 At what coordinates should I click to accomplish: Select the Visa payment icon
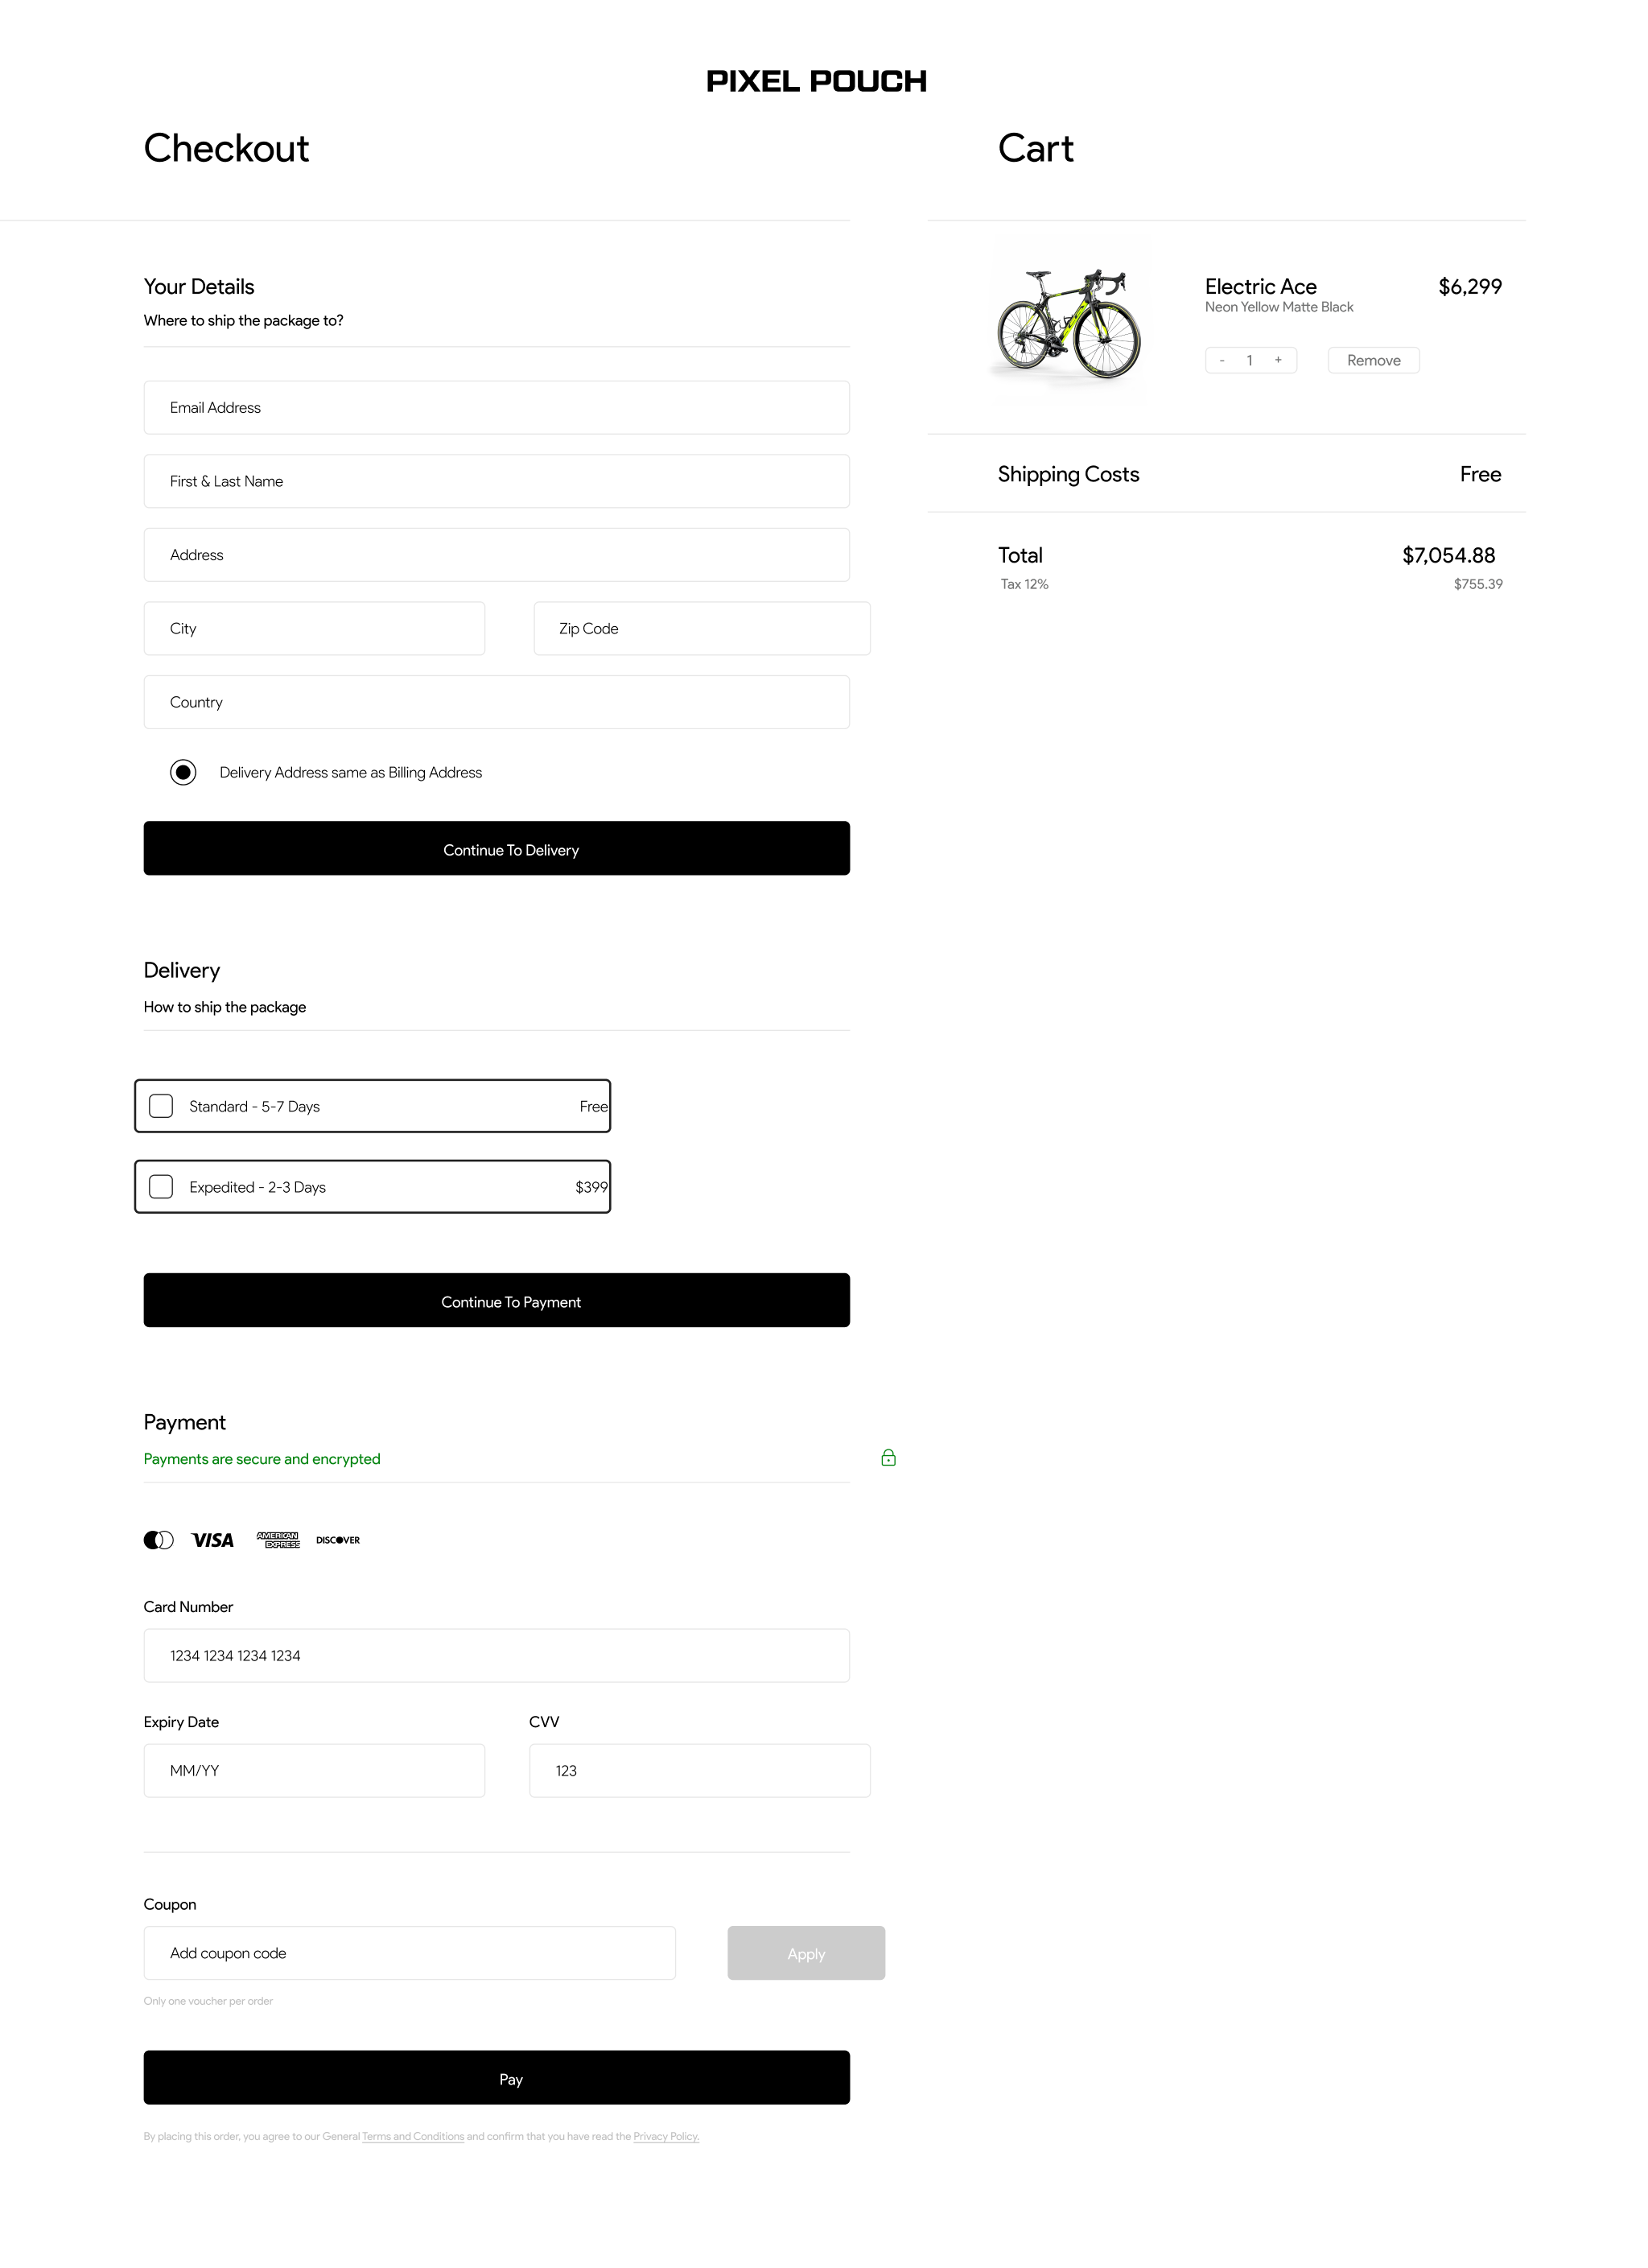(212, 1540)
